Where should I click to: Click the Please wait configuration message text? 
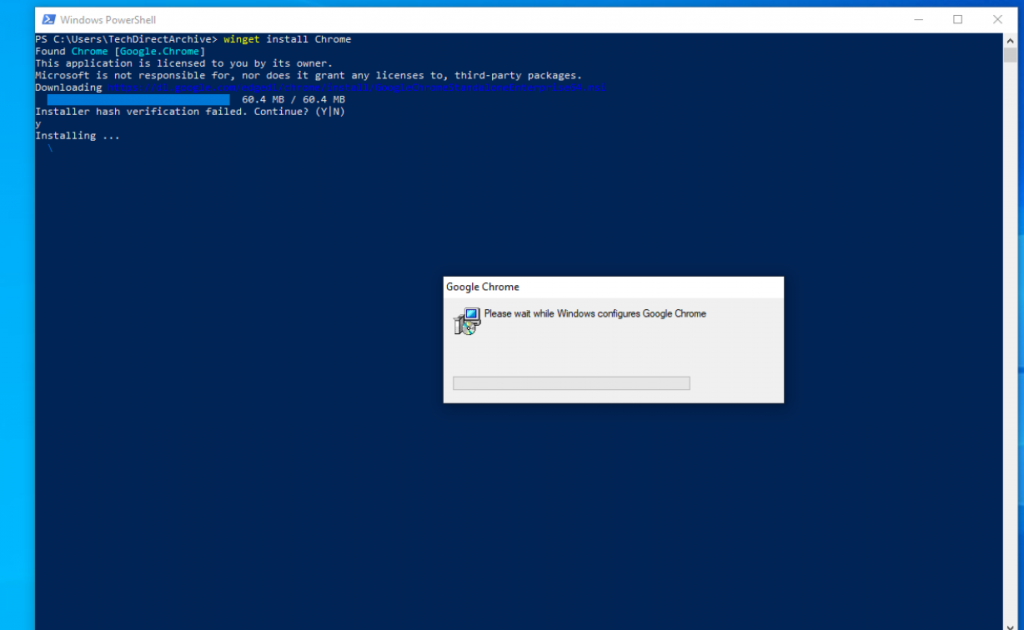tap(595, 313)
